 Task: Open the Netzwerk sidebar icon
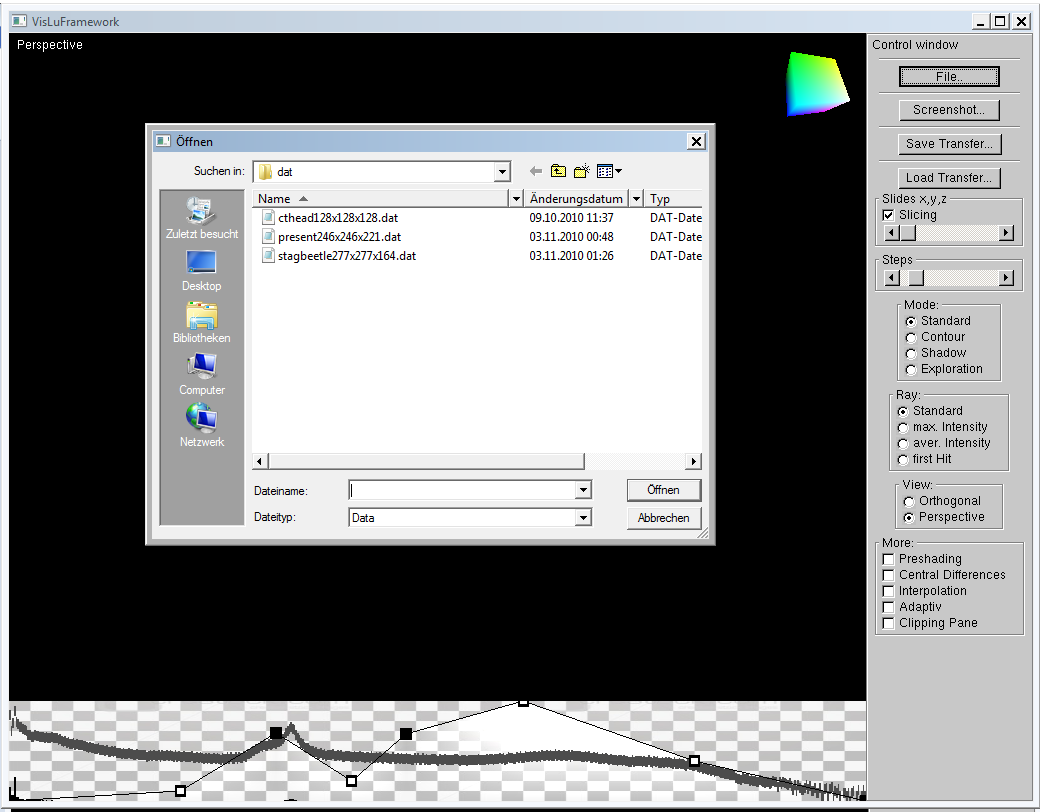click(x=200, y=419)
